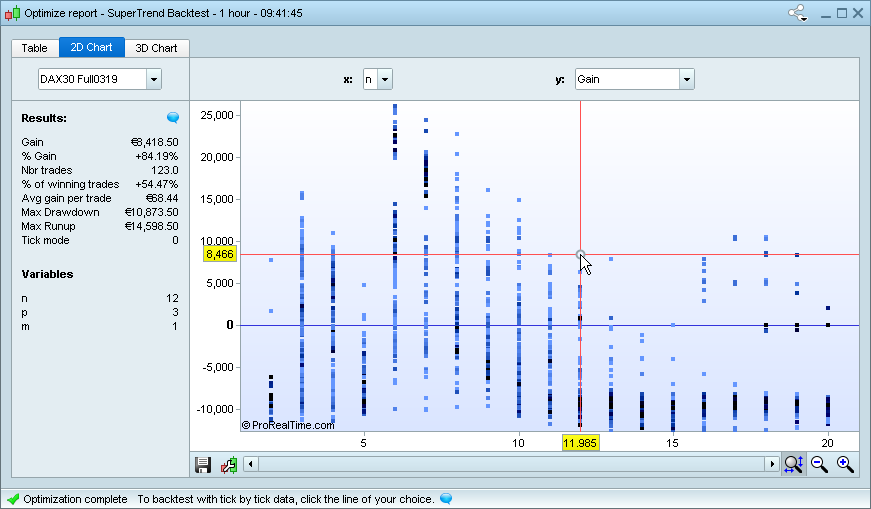Click the Variables heading

[47, 274]
